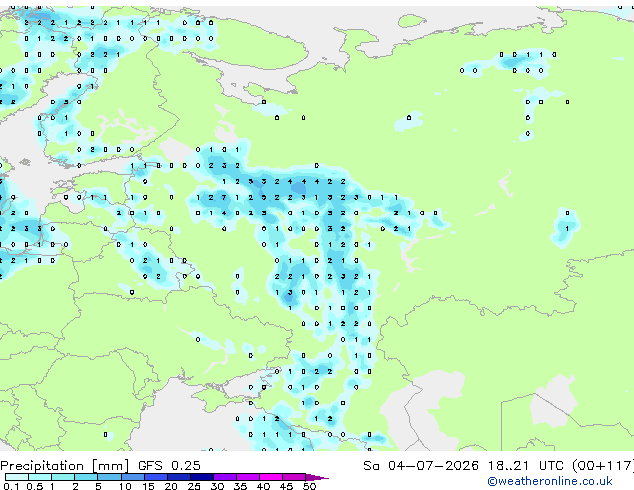Image resolution: width=634 pixels, height=490 pixels.
Task: Click the 1–2 mm legend color swatch
Action: coord(63,477)
